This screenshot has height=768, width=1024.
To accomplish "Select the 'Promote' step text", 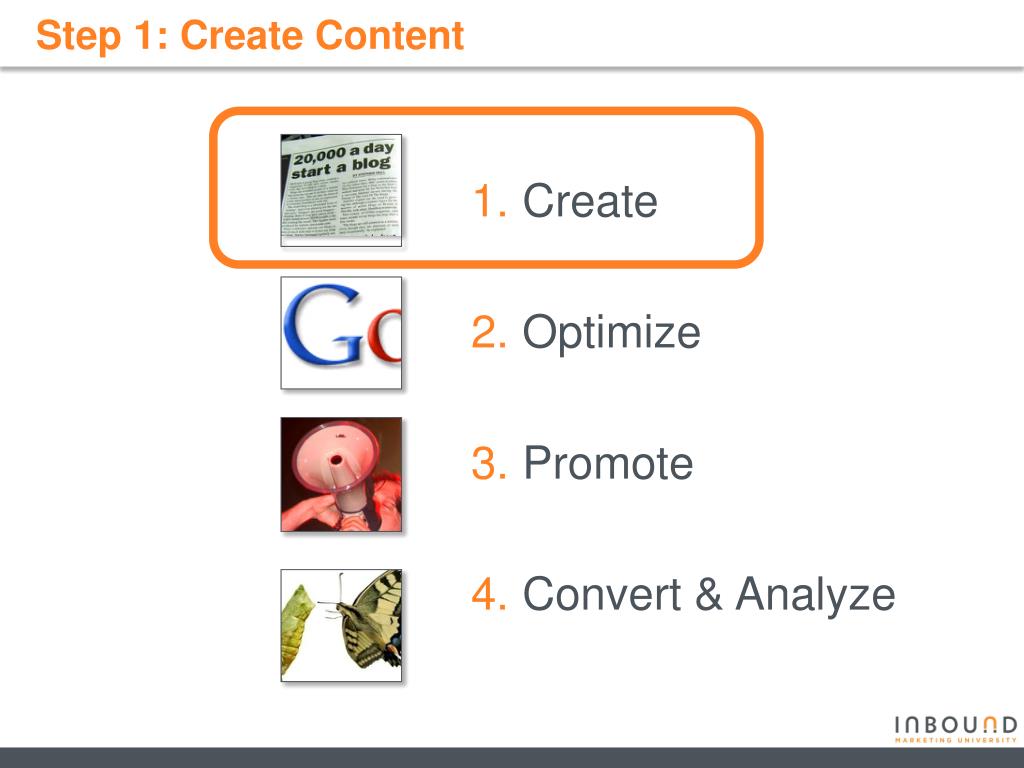I will (x=608, y=463).
